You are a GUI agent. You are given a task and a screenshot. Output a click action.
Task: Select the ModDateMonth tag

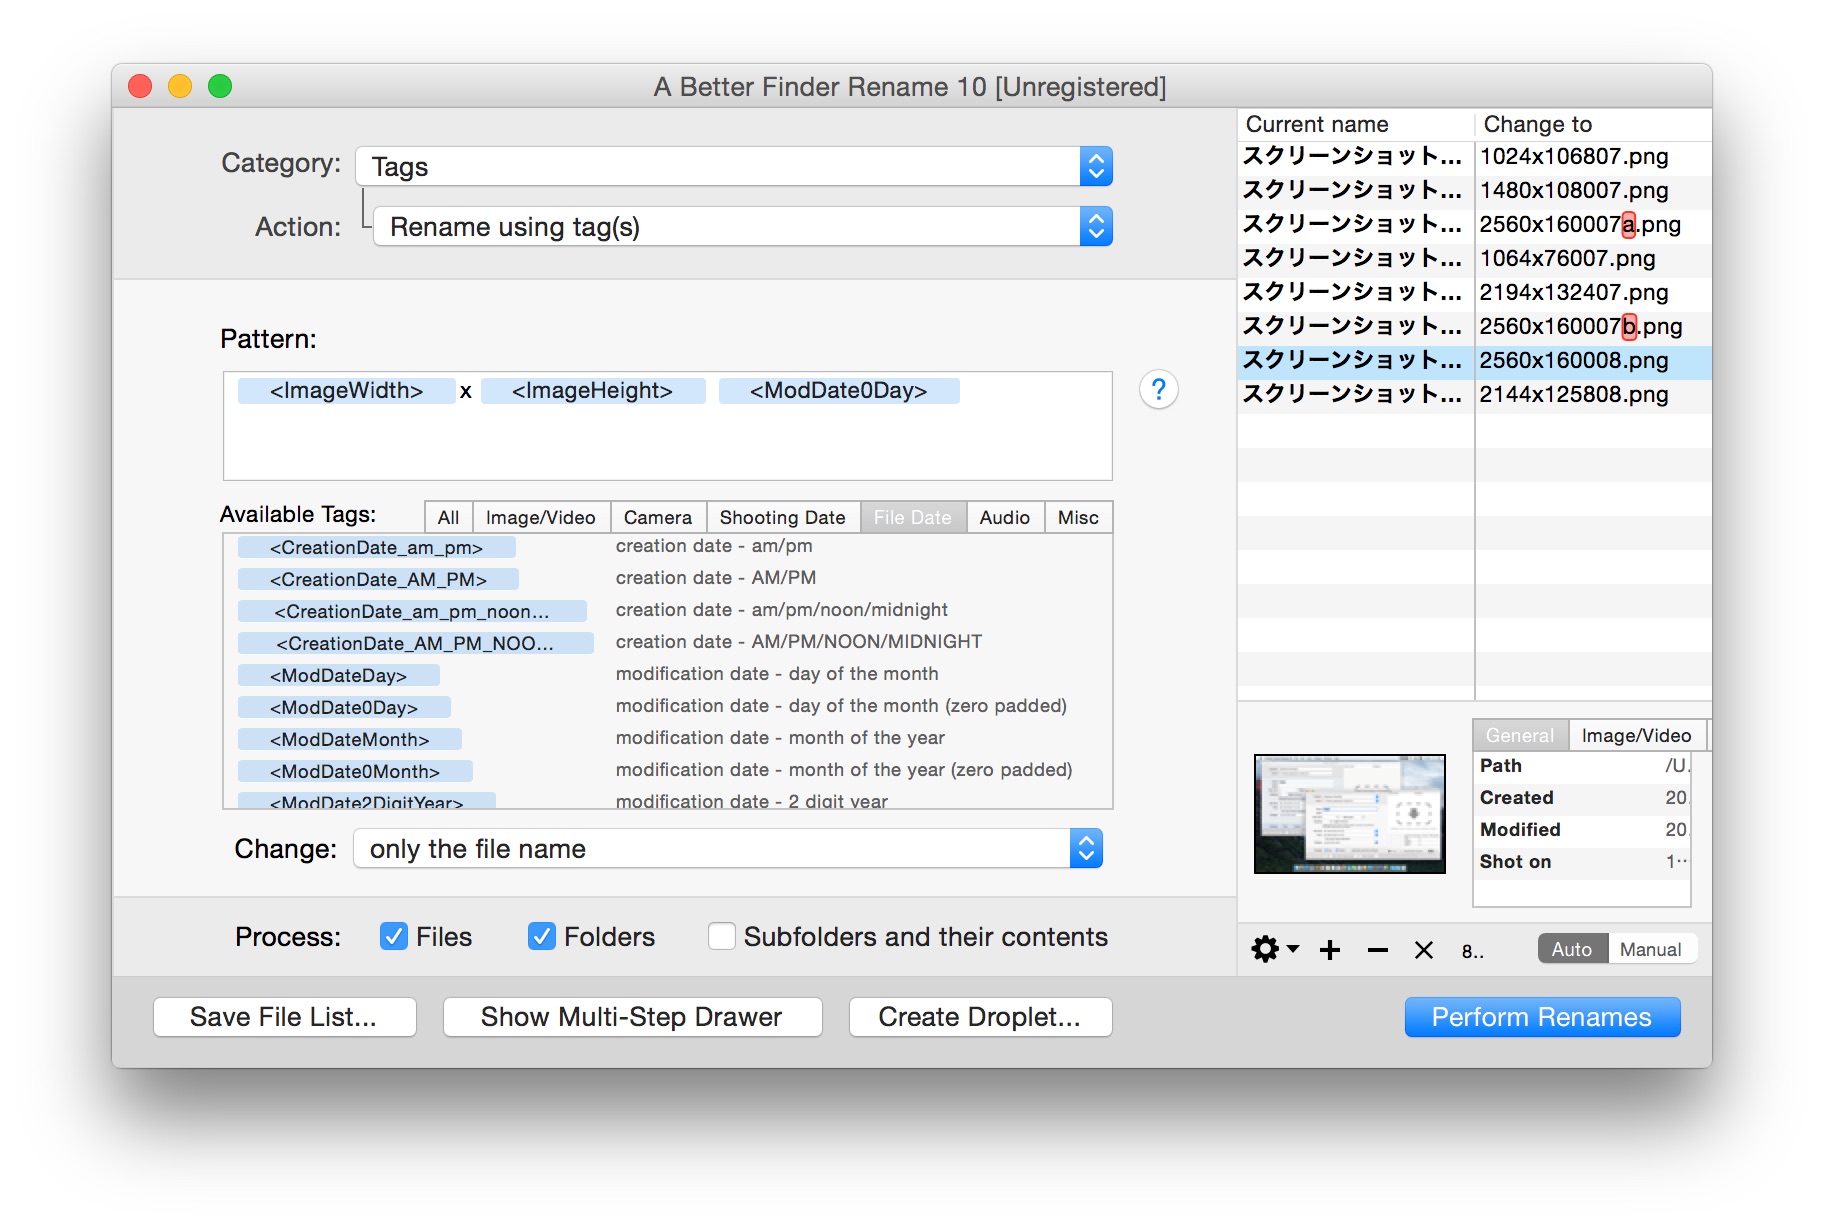(350, 739)
